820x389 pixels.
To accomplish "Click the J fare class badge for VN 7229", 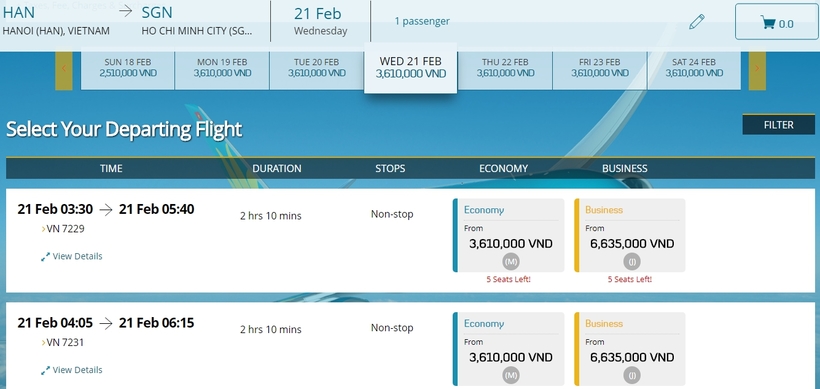I will [x=632, y=261].
